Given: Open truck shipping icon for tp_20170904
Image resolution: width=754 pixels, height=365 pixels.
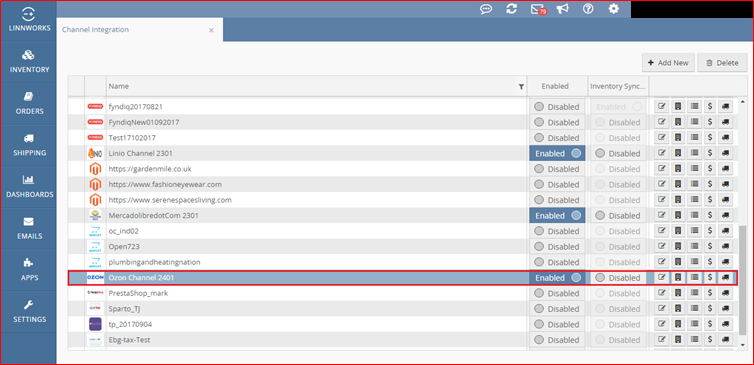Looking at the screenshot, I should click(726, 324).
